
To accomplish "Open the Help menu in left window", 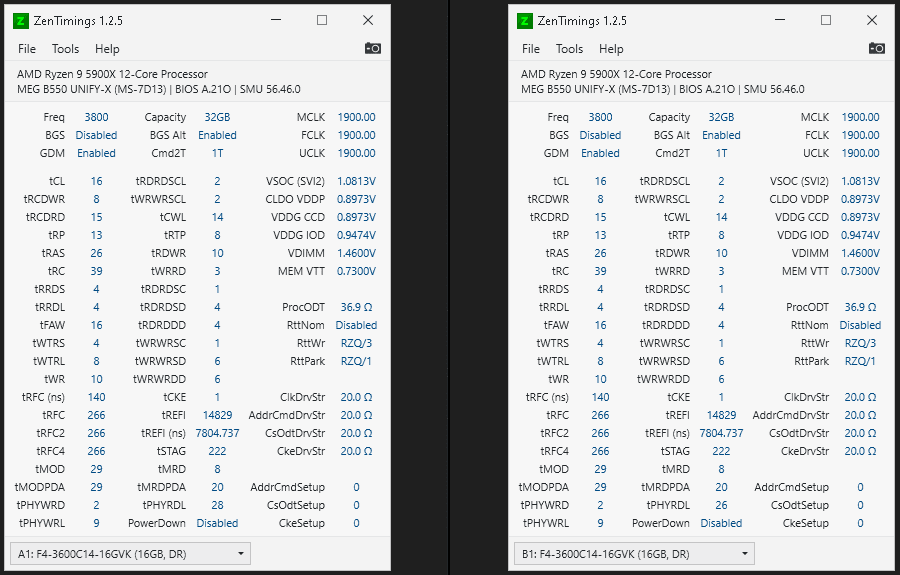I will (x=107, y=49).
